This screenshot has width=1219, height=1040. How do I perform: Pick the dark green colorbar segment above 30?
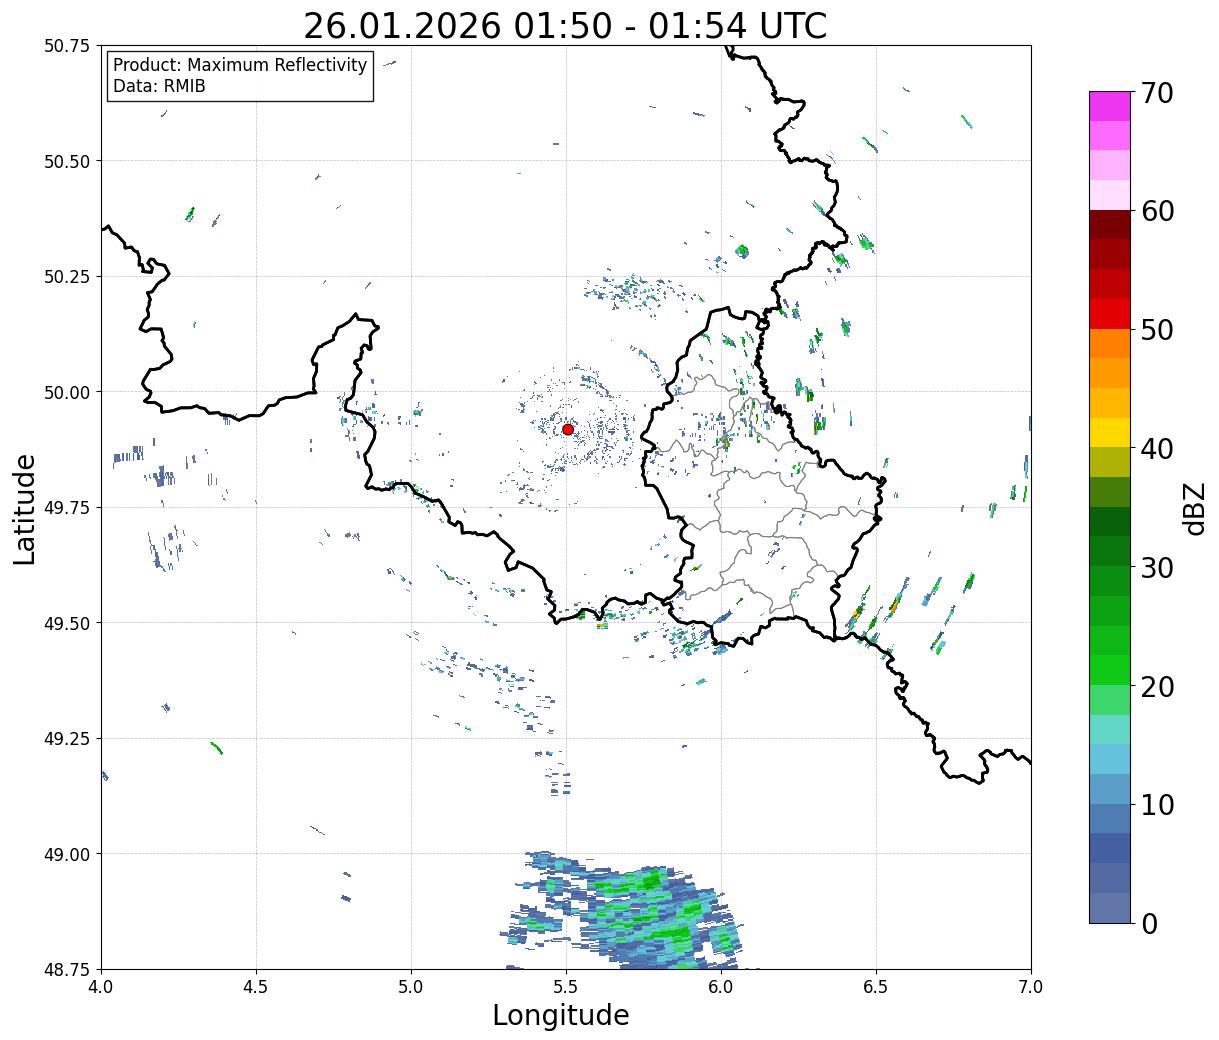(1110, 522)
